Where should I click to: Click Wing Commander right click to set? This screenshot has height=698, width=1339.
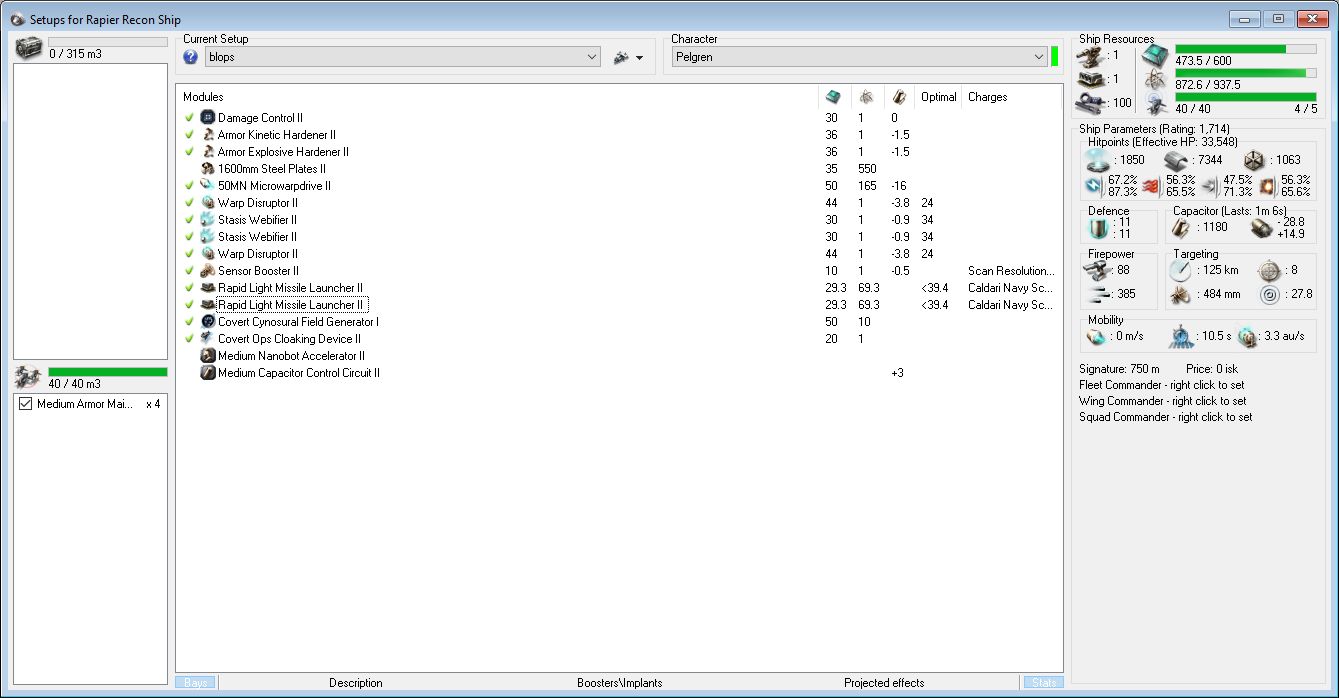[x=1163, y=401]
